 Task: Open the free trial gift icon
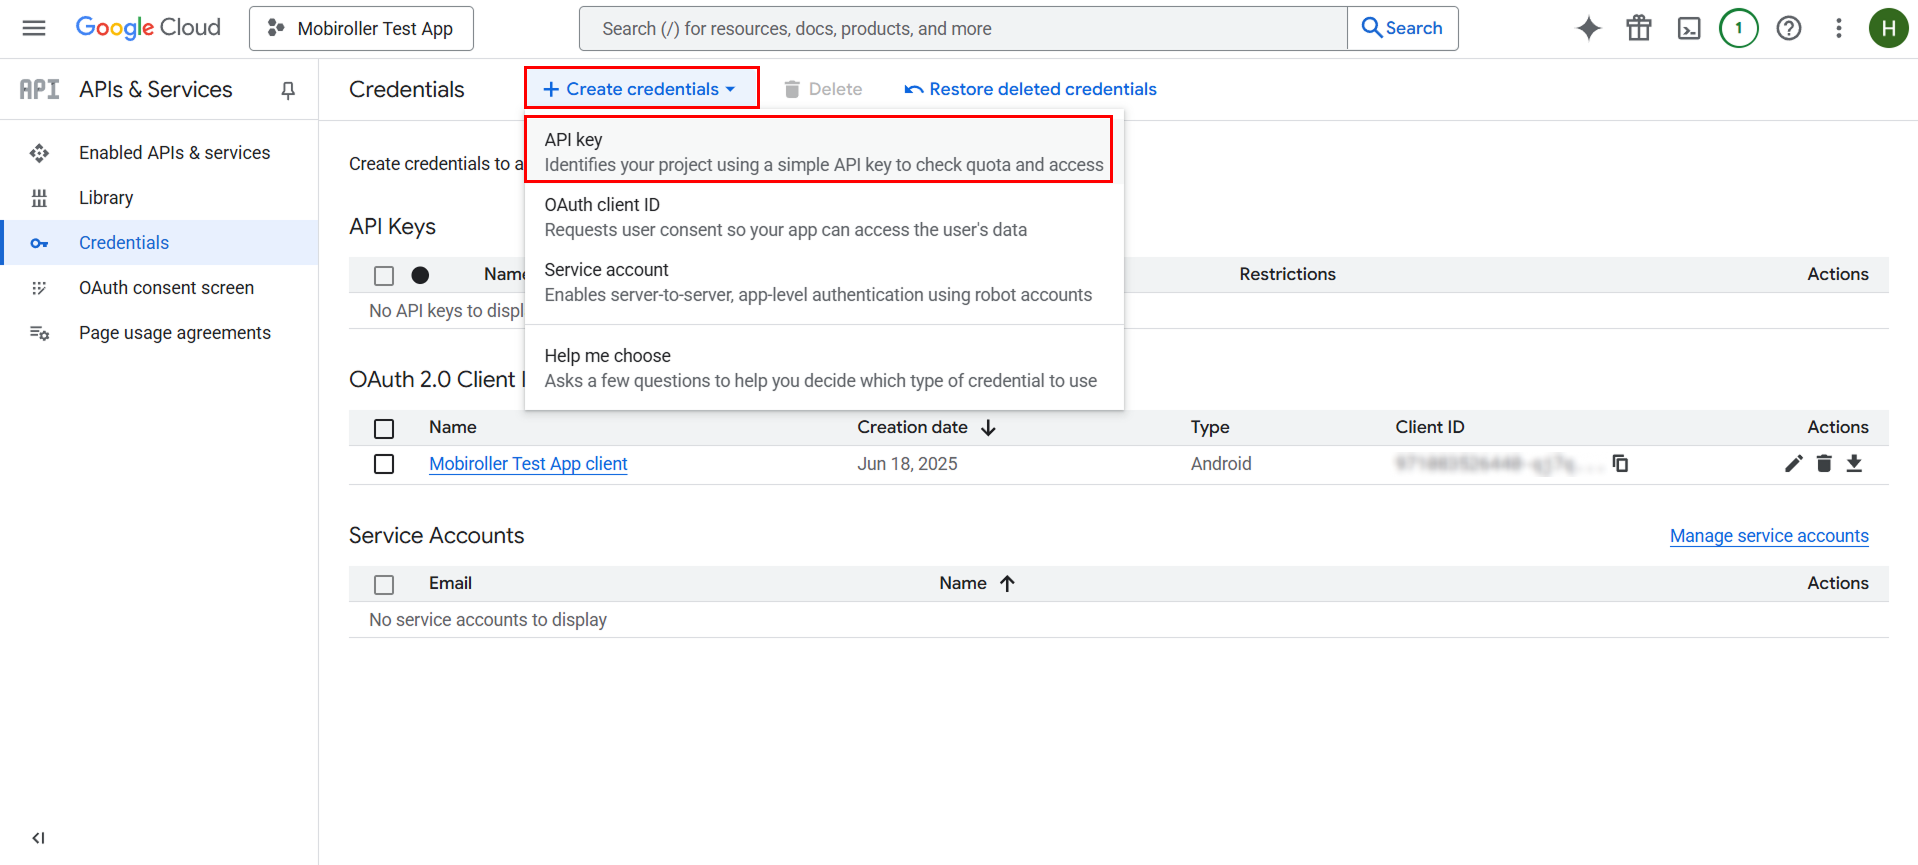(1639, 28)
